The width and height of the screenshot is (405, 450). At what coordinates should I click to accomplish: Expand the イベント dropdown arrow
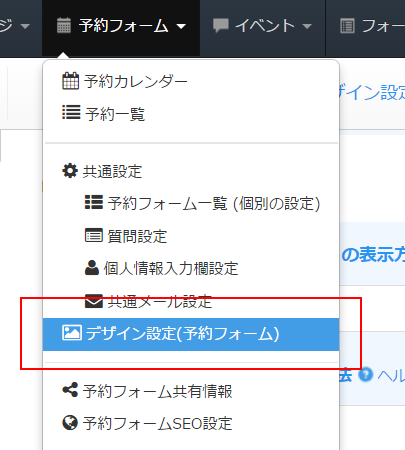click(x=307, y=26)
